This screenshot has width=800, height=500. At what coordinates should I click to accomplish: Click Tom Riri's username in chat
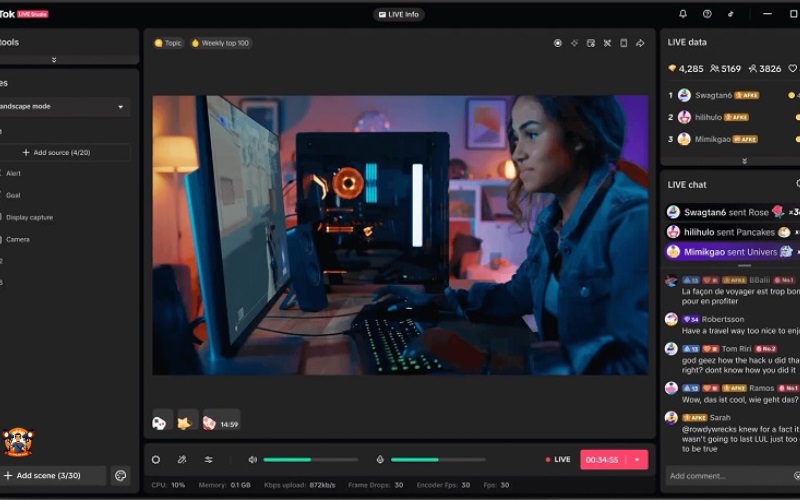coord(736,349)
